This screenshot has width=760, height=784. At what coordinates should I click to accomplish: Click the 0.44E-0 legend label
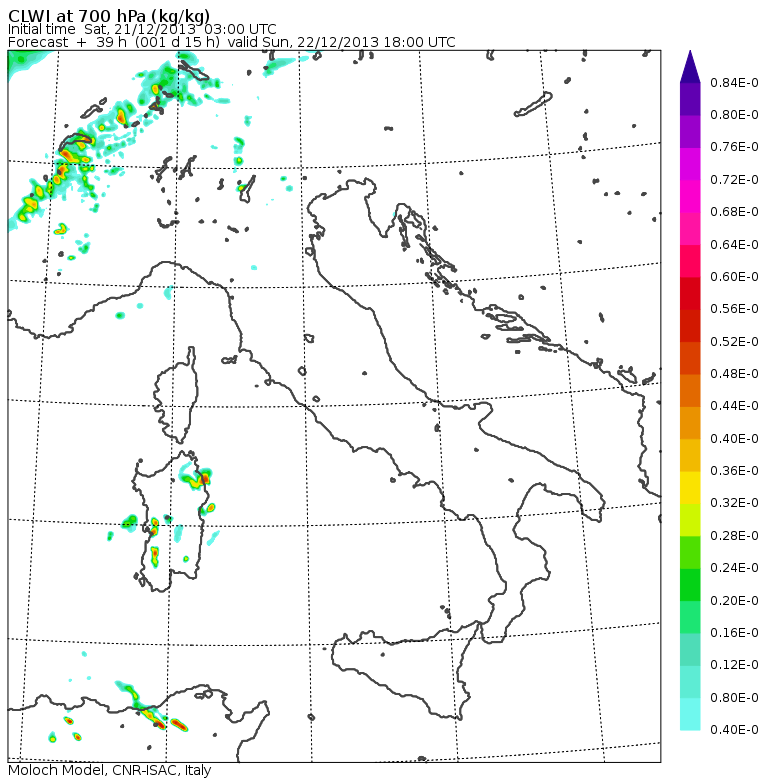pyautogui.click(x=734, y=406)
